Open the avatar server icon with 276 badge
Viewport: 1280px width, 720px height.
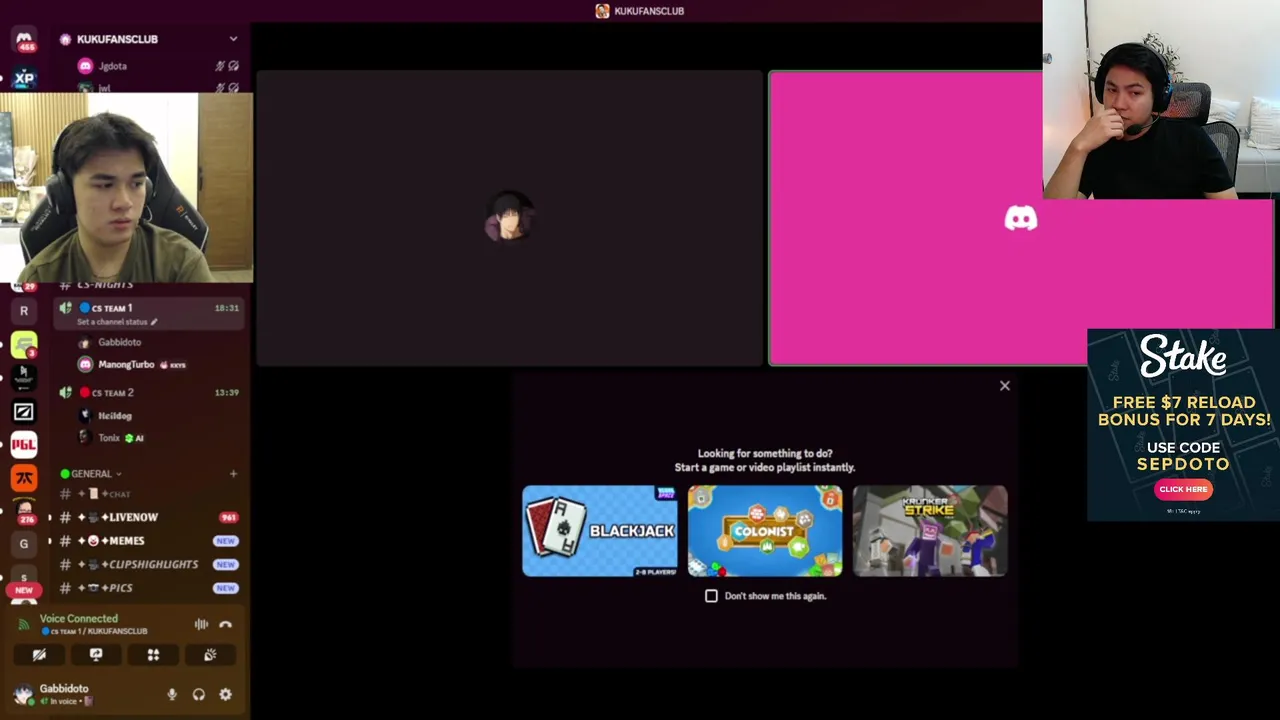pyautogui.click(x=24, y=511)
